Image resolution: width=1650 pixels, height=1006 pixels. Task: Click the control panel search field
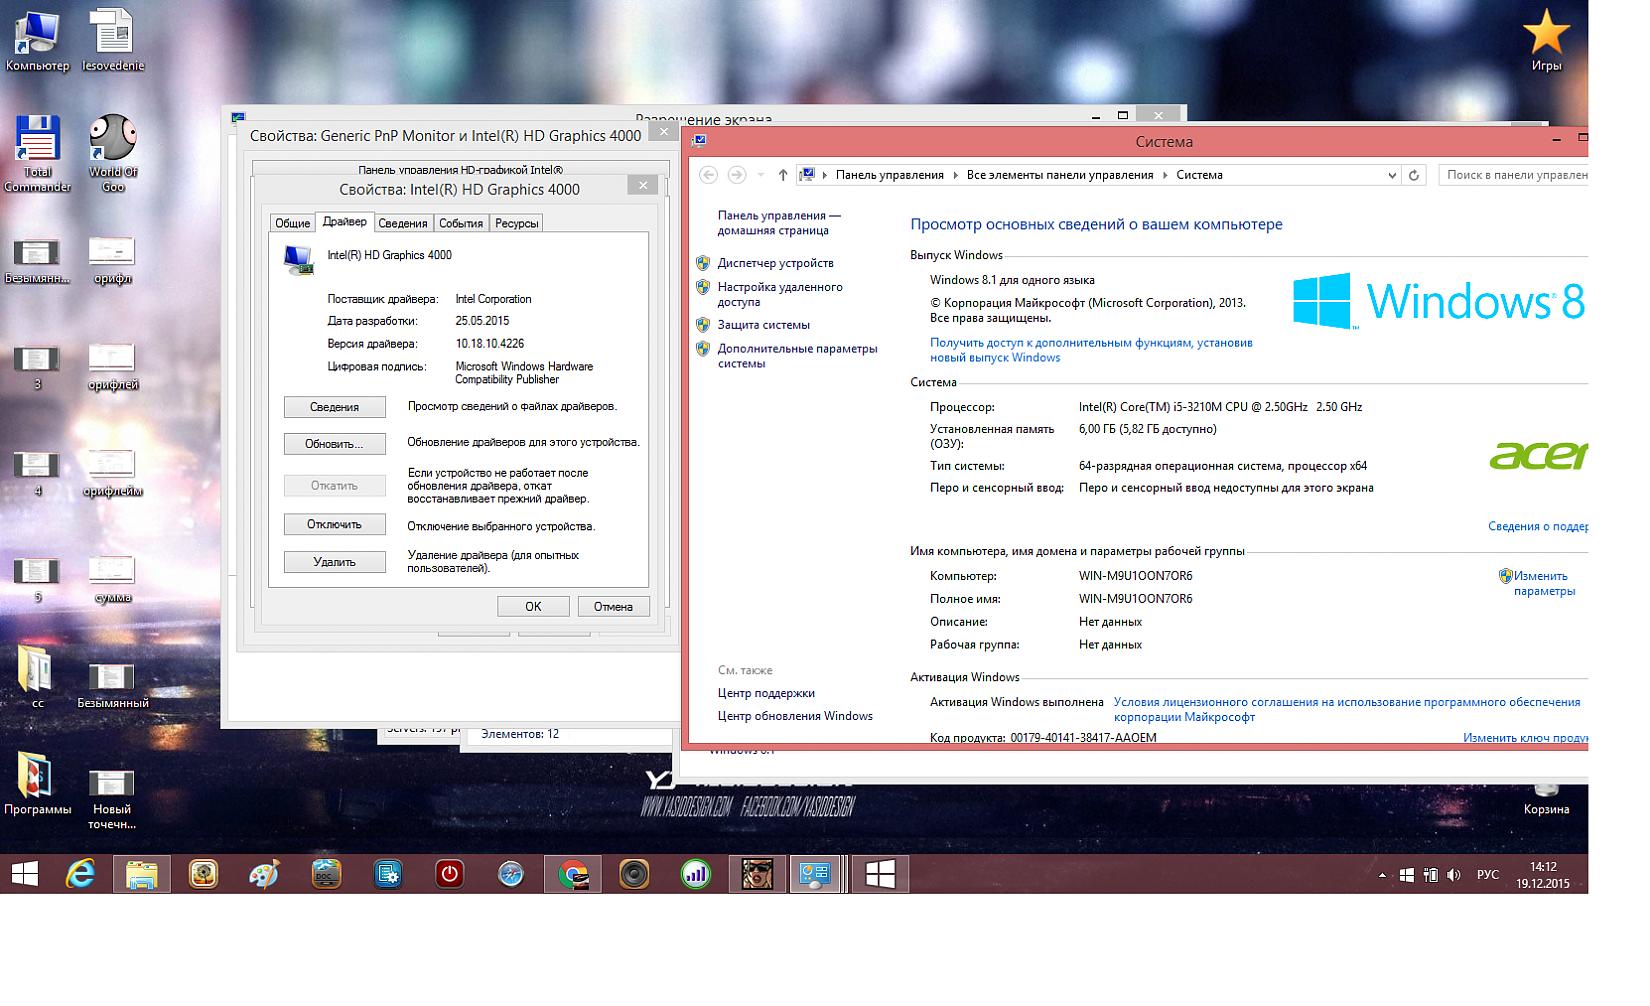[x=1515, y=175]
